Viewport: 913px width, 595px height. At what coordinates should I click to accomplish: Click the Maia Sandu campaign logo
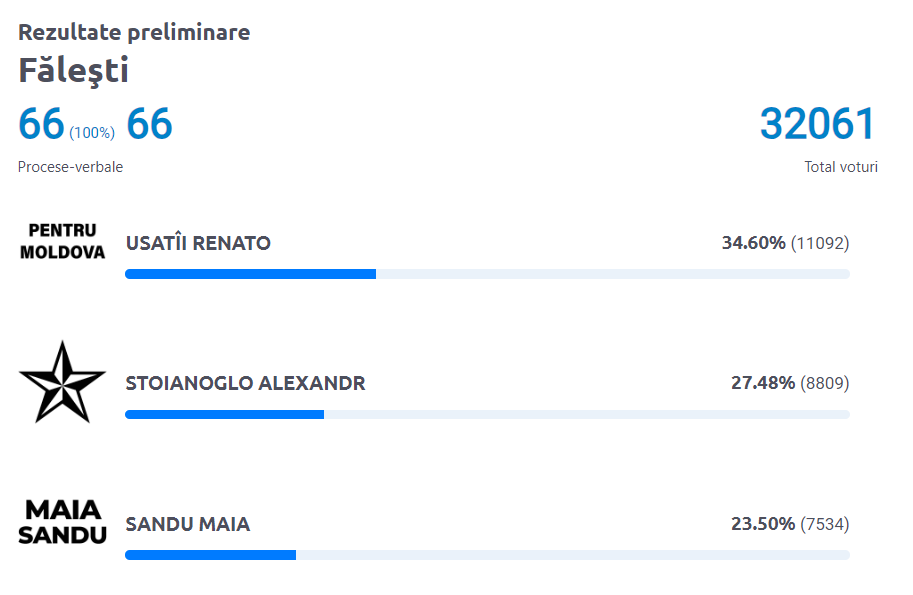[x=62, y=522]
